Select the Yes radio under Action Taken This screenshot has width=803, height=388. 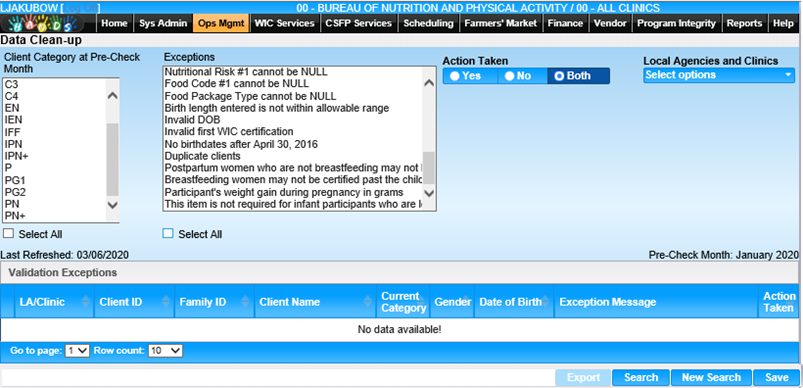coord(455,76)
